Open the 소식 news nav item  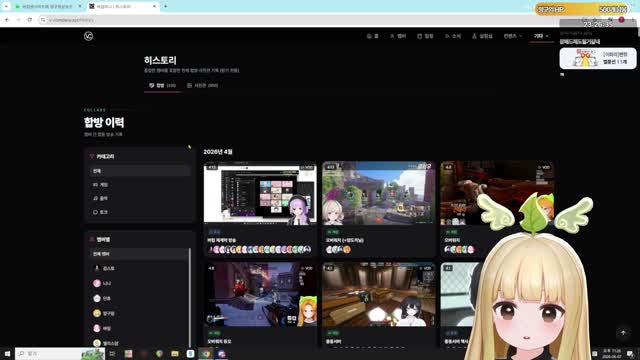point(453,36)
